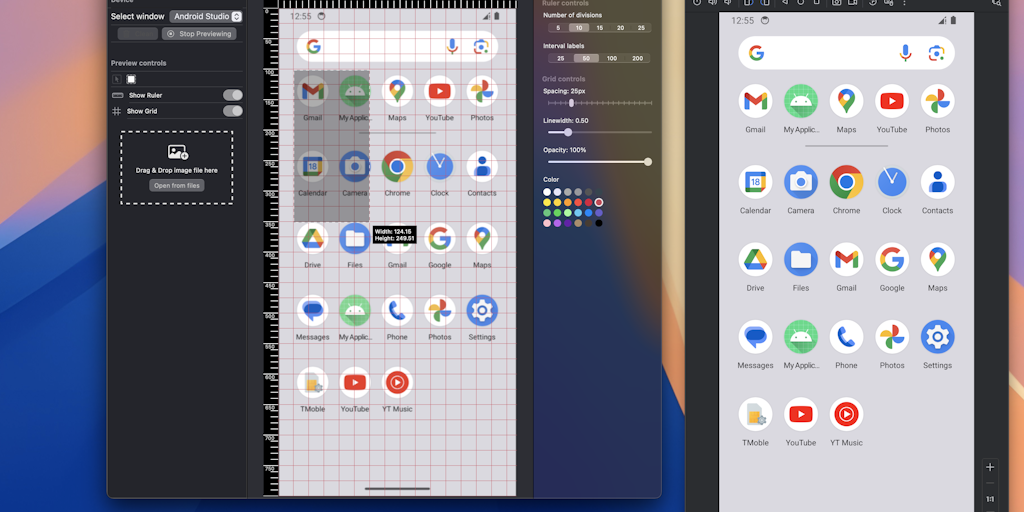
Task: Set Number of divisions to 20
Action: pos(620,27)
